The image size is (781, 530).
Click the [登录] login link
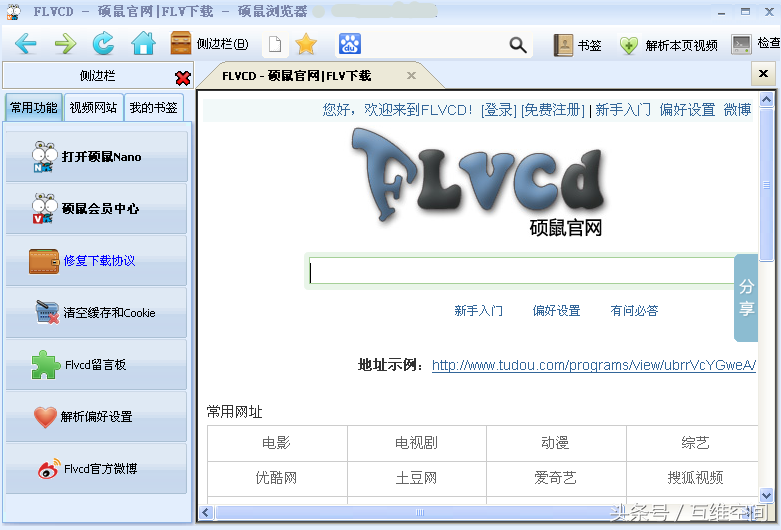(x=499, y=110)
